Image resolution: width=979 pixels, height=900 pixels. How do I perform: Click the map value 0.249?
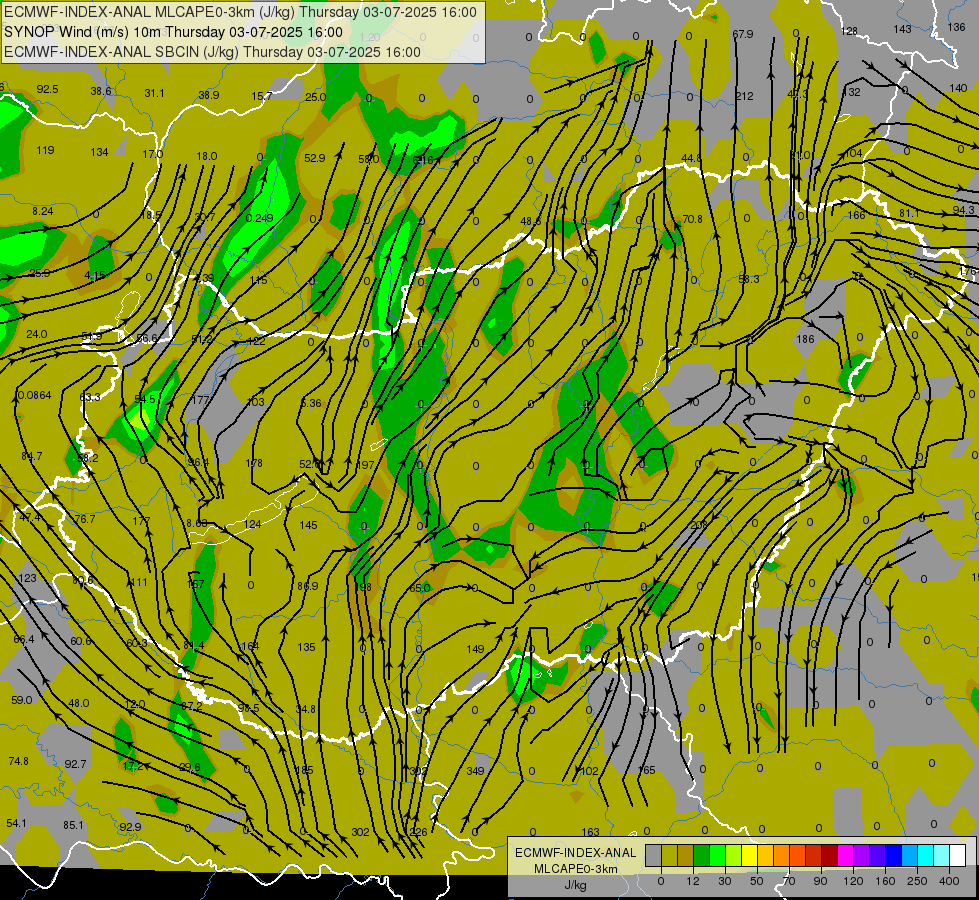tap(260, 218)
